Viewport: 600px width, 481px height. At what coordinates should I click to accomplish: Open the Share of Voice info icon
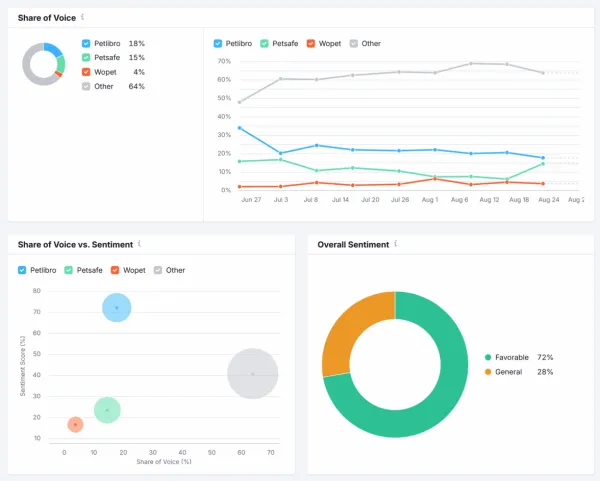click(x=82, y=17)
